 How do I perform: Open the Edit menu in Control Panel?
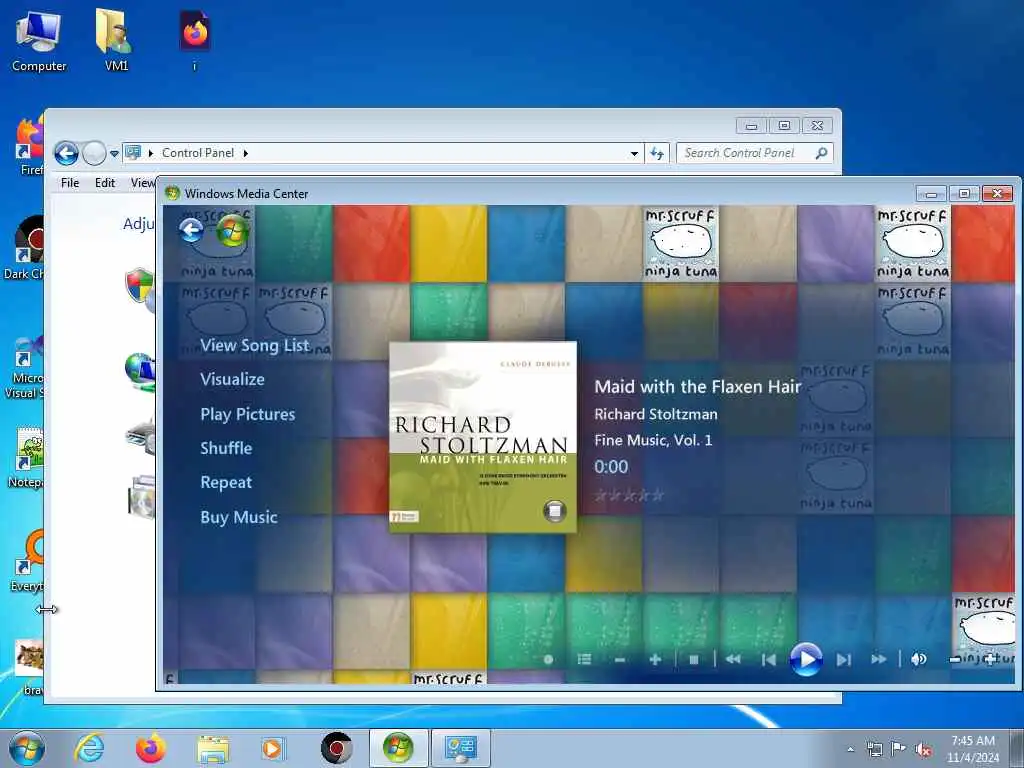click(x=104, y=183)
